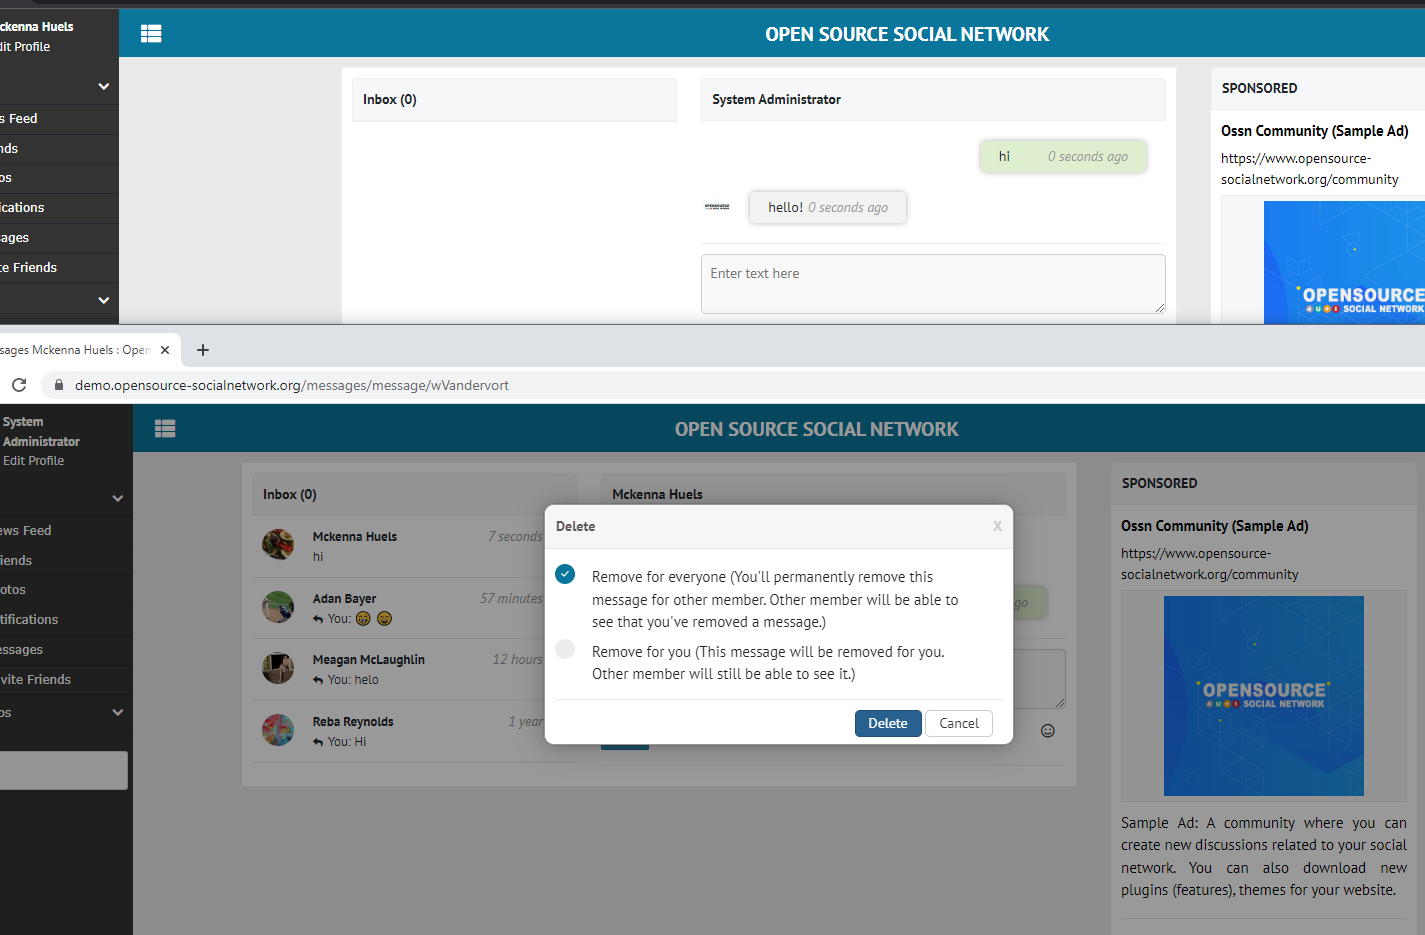Click the emoji smiley beside the message box
This screenshot has width=1425, height=935.
(1047, 730)
